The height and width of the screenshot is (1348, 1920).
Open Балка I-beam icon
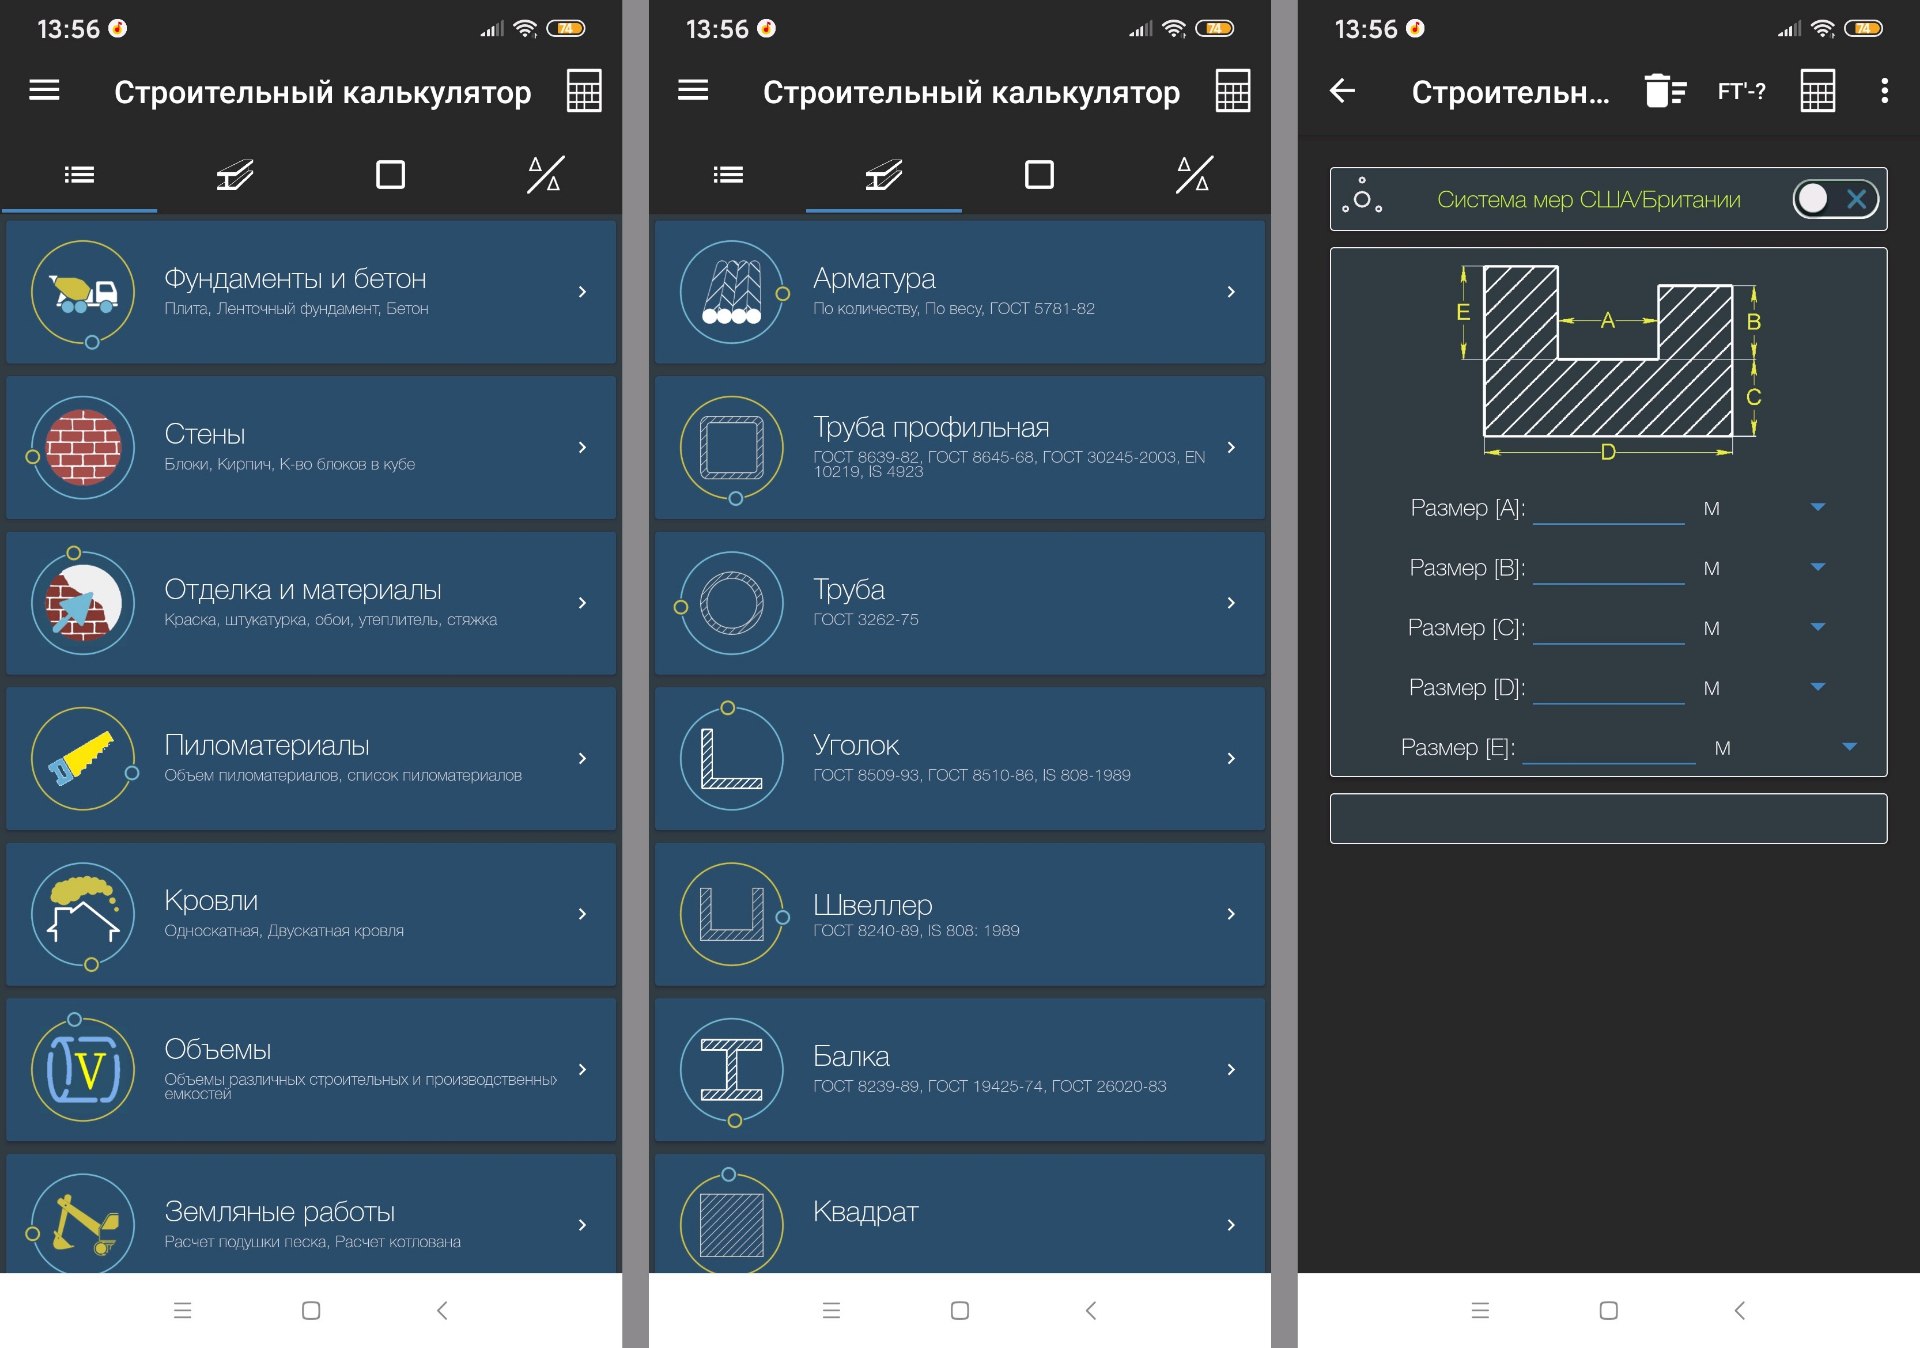[x=732, y=1069]
